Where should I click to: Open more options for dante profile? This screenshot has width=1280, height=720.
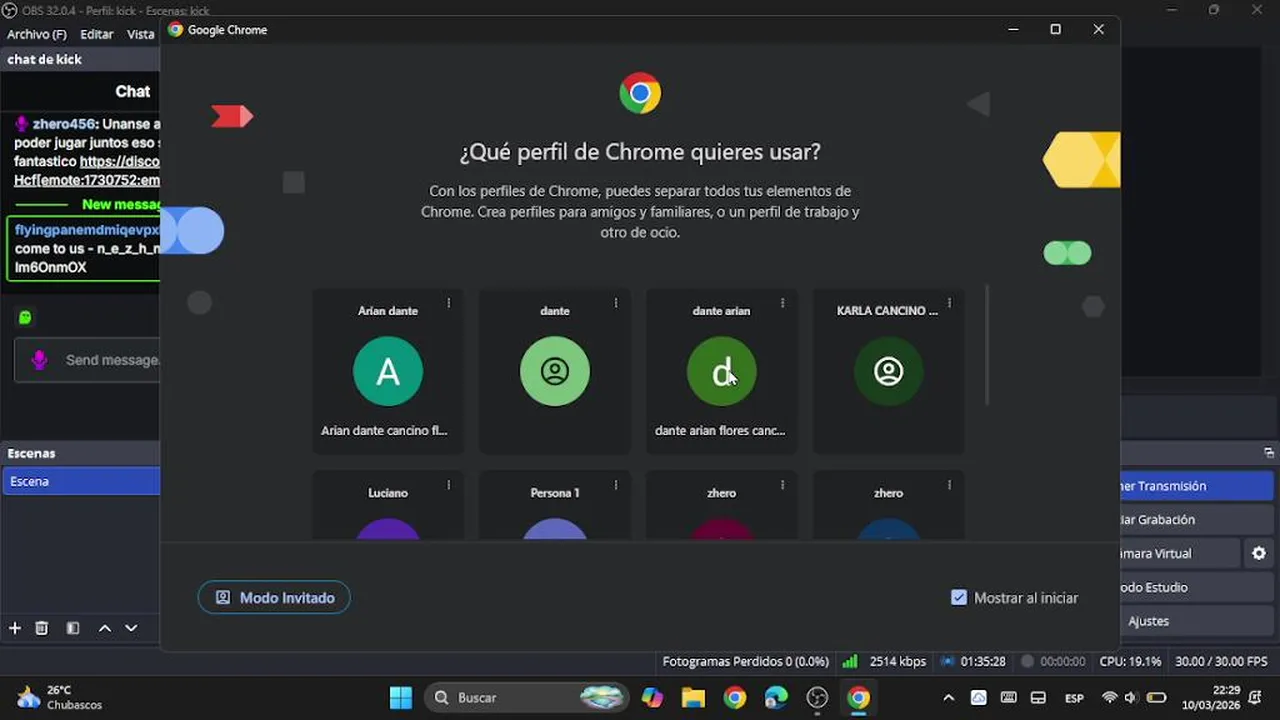pos(615,303)
